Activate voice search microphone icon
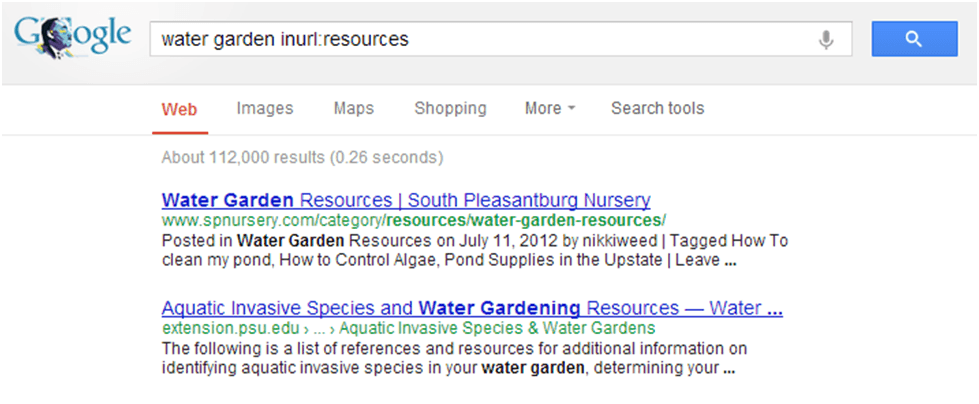The width and height of the screenshot is (979, 404). [825, 39]
